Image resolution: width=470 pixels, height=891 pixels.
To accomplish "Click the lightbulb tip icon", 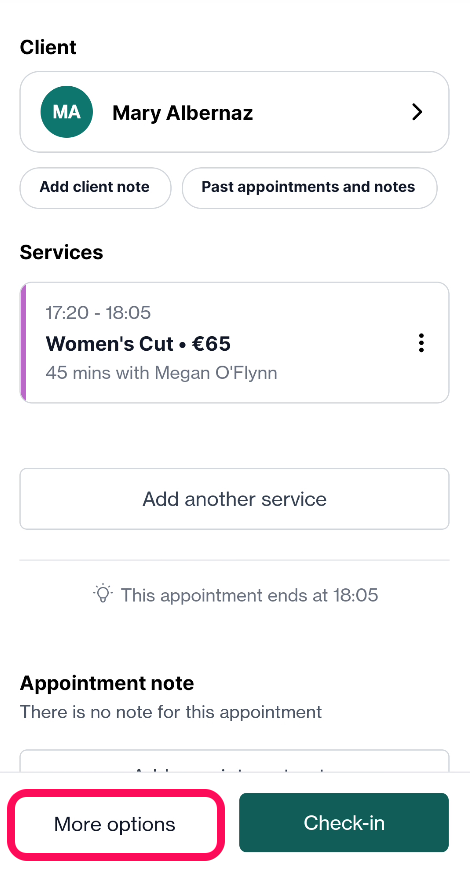I will 103,594.
